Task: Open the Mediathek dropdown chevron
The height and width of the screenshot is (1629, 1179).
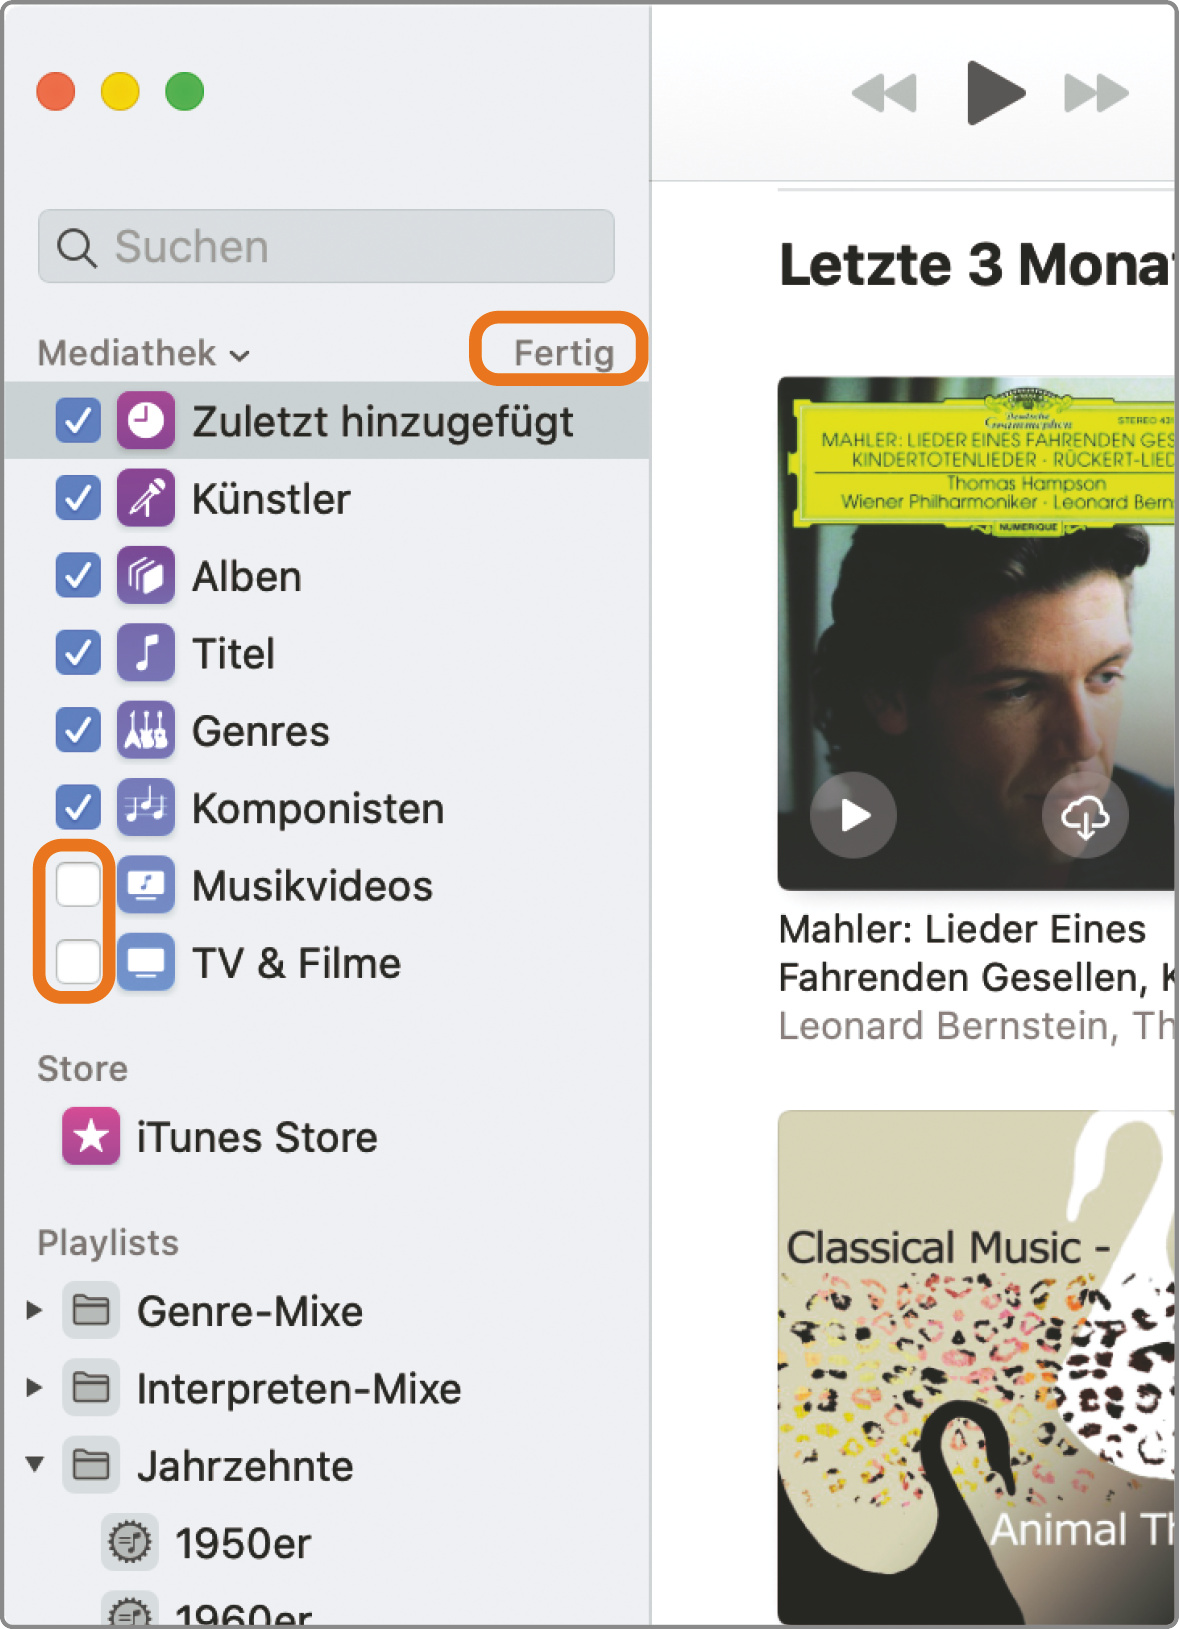Action: 240,355
